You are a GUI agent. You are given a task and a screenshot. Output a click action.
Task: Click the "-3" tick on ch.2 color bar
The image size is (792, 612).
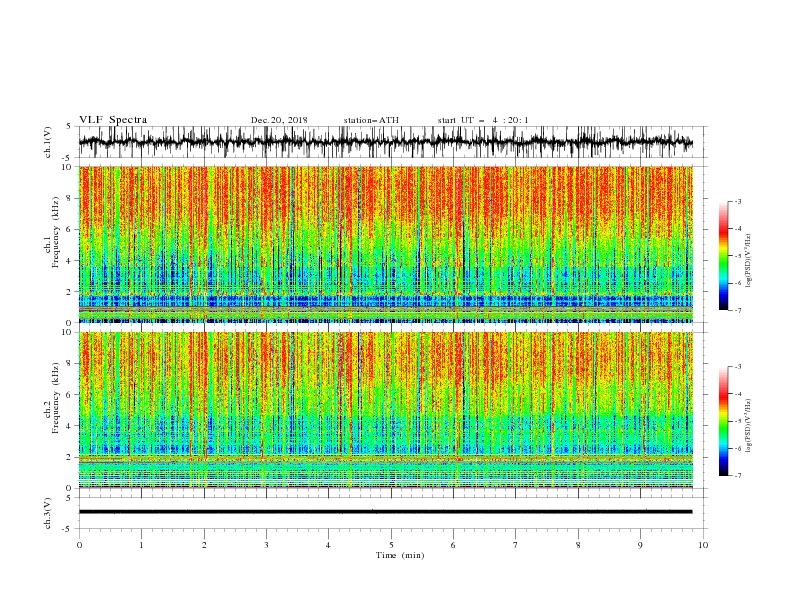coord(738,367)
